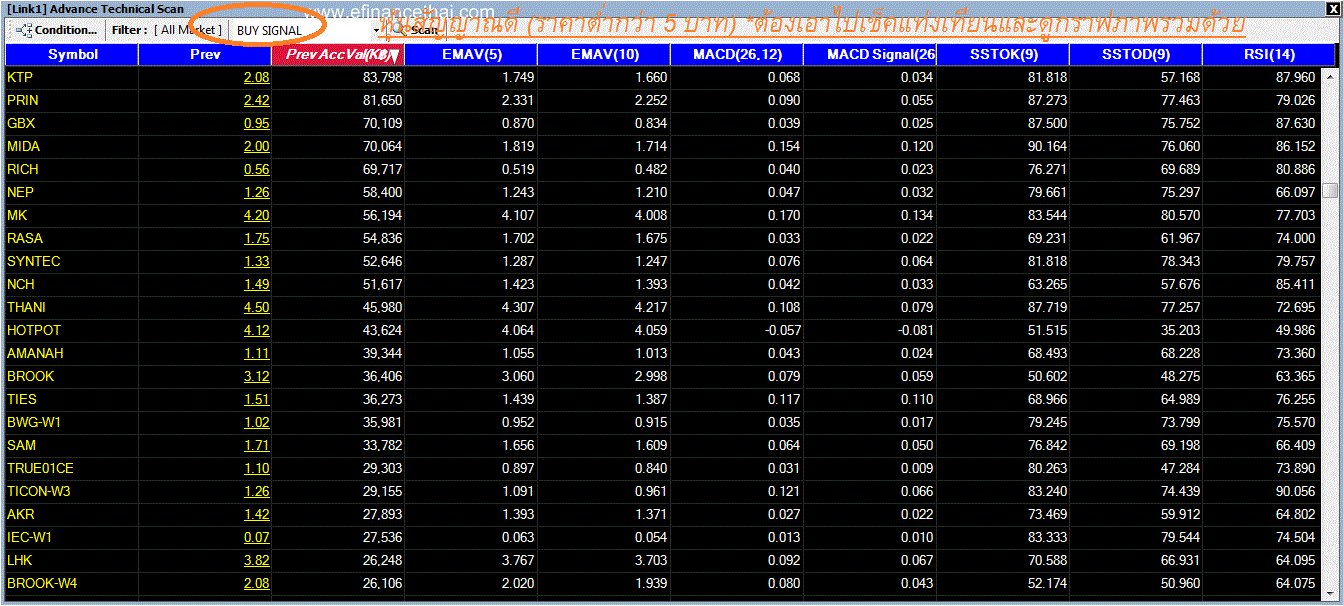
Task: Click the vertical scrollbar thumb
Action: [1330, 191]
